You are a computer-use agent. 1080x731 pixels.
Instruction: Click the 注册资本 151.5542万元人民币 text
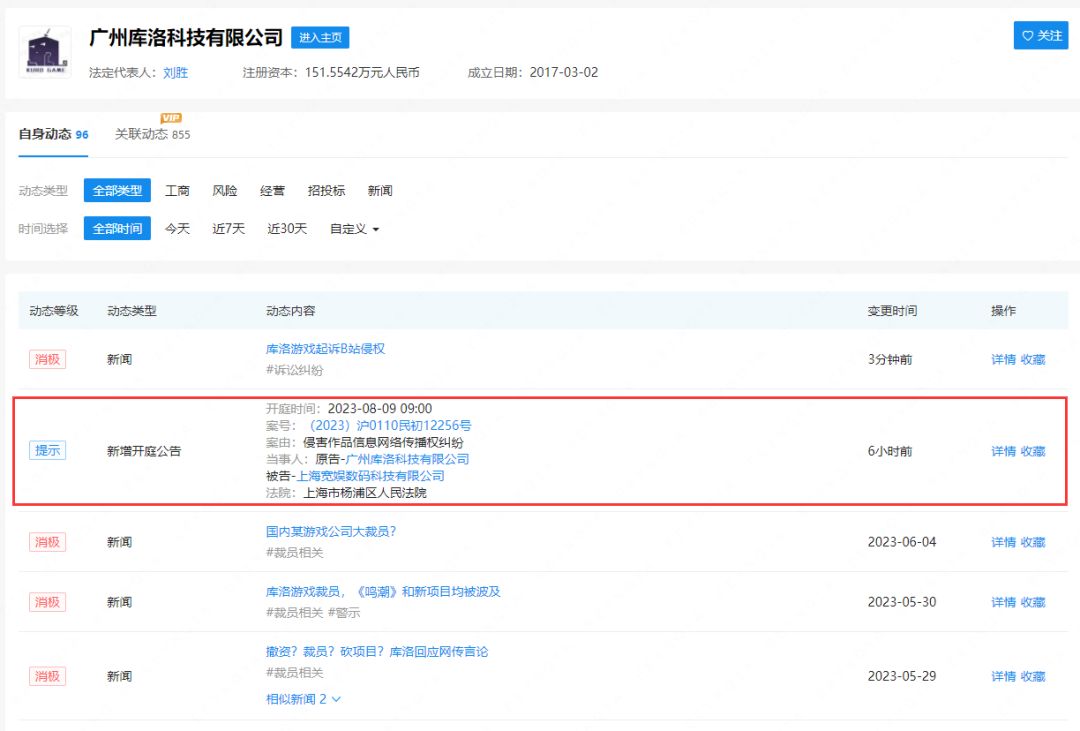(331, 72)
